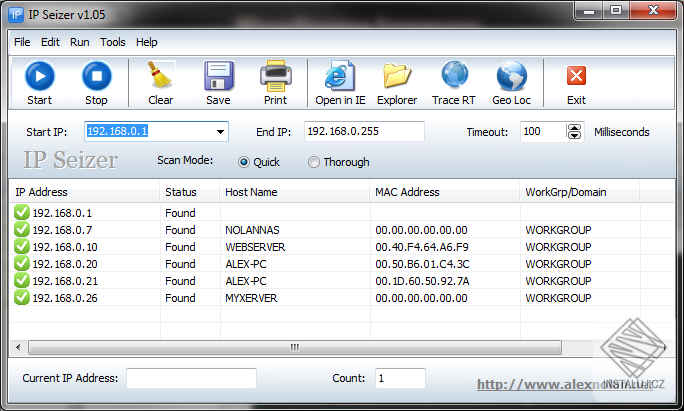Click Found status for 192.168.0.21
This screenshot has height=411, width=684.
[x=180, y=281]
